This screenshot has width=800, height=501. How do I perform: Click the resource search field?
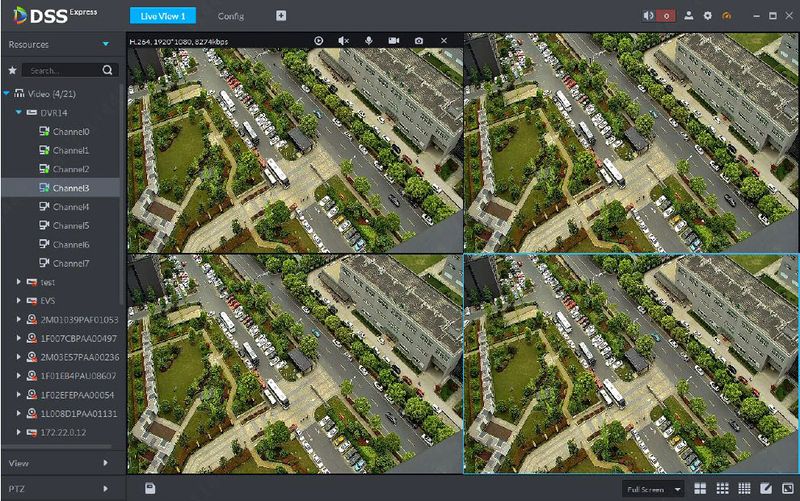click(x=62, y=70)
